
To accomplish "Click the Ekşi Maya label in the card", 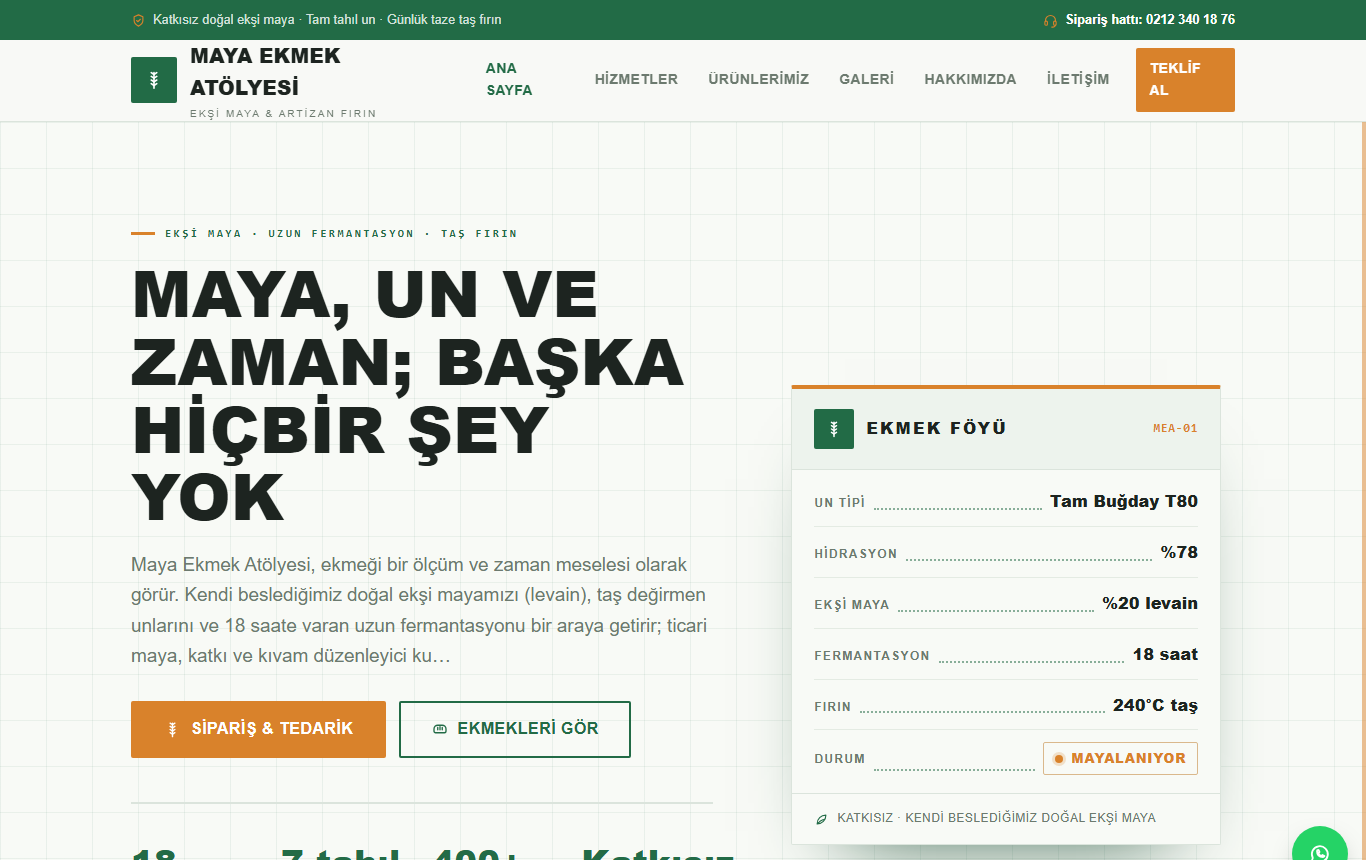I will [852, 605].
